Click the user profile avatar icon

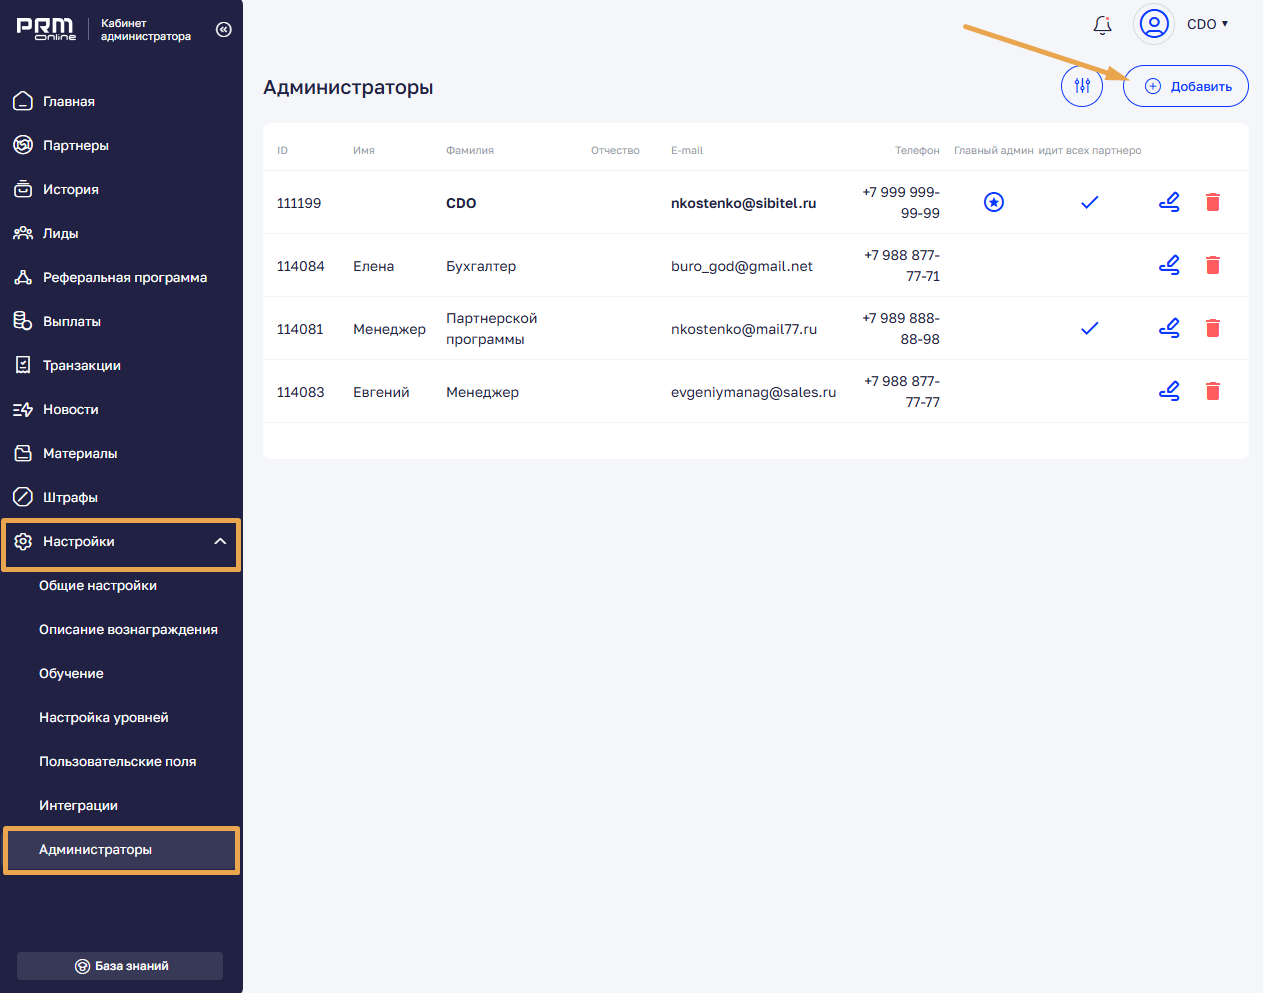tap(1154, 24)
